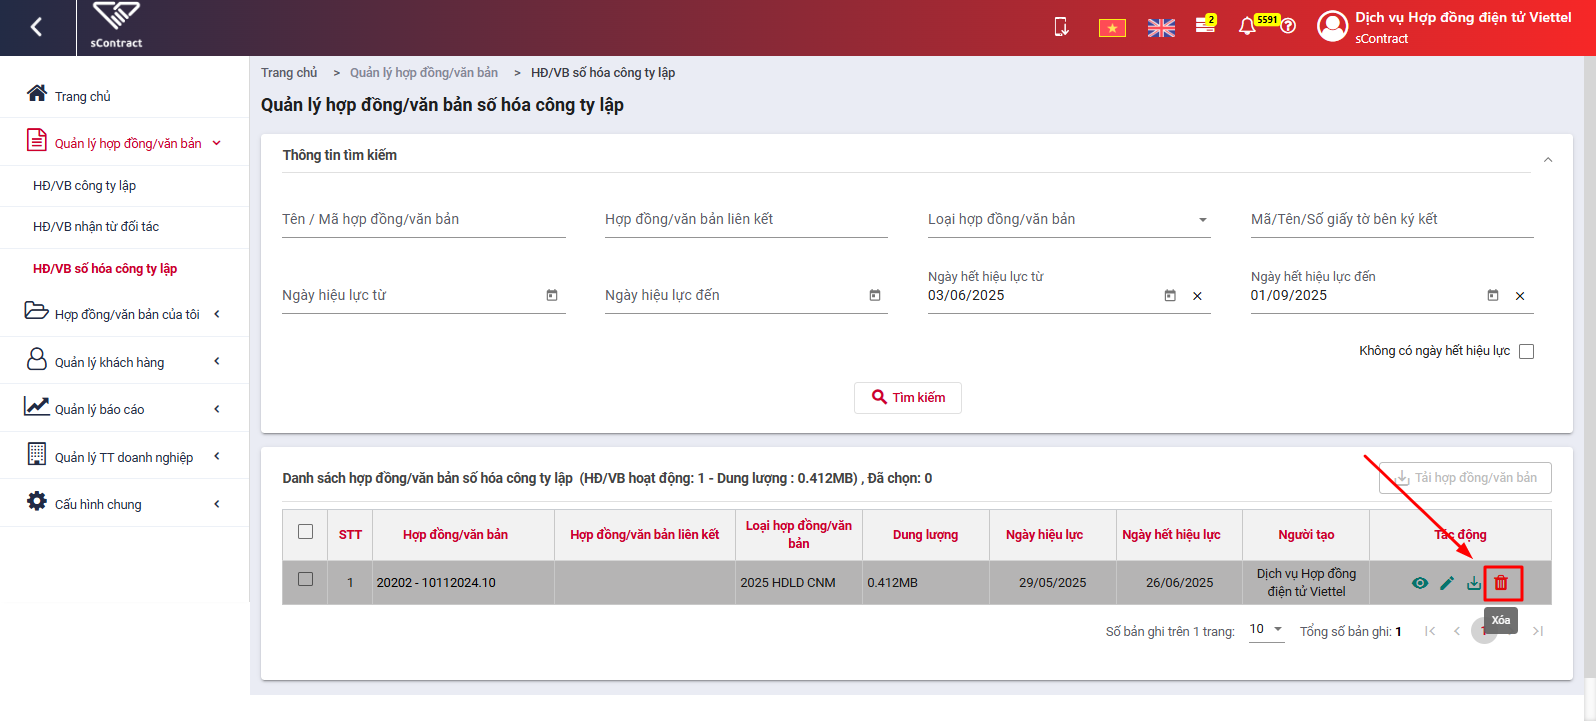
Task: Clear the 01/09/2025 expiry-to date
Action: coord(1520,296)
